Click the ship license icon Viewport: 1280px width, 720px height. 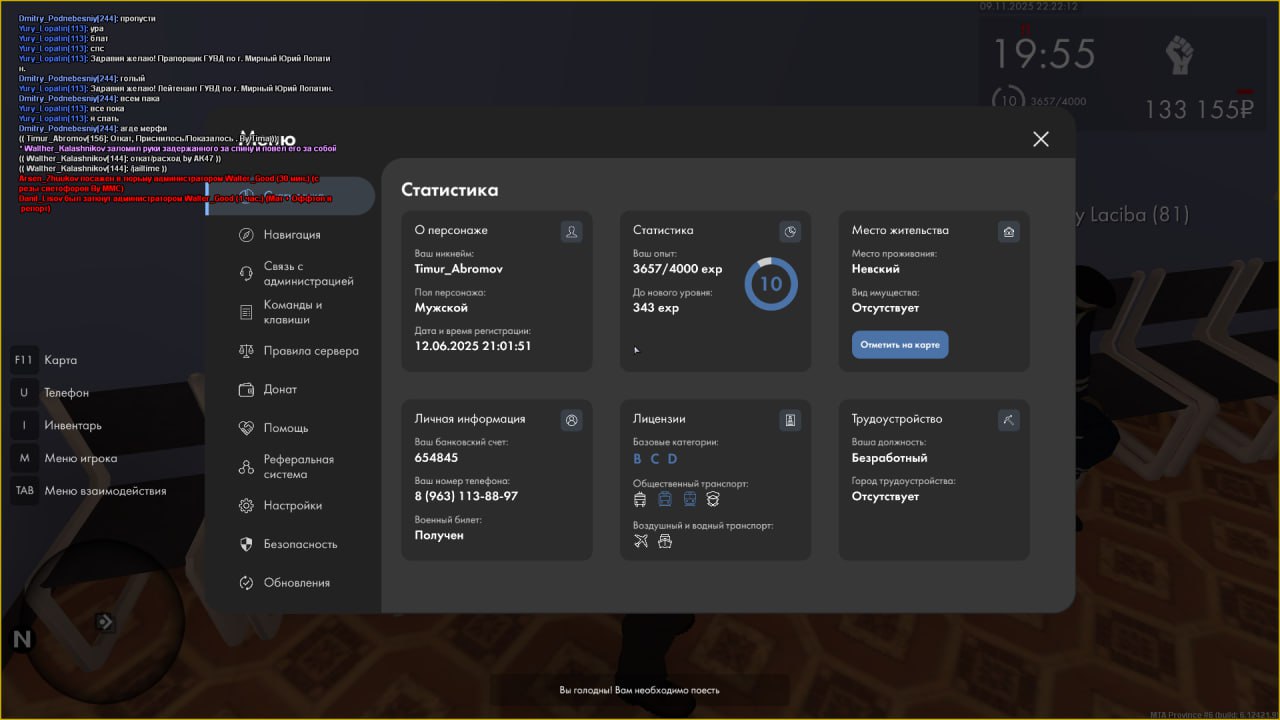tap(665, 541)
